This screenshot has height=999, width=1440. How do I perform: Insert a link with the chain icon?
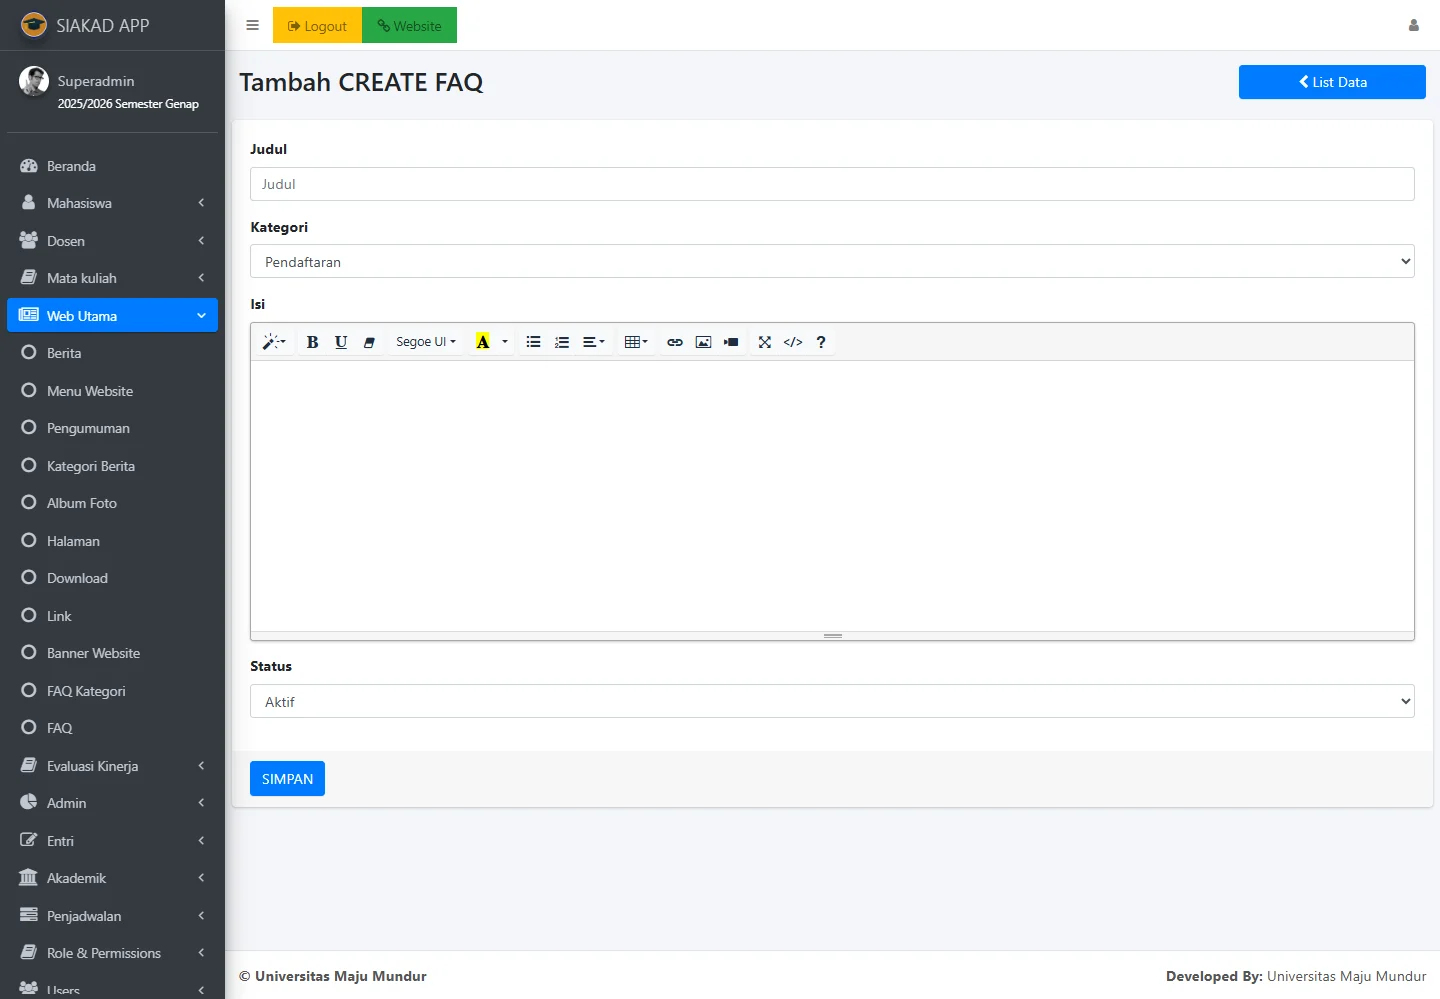coord(675,342)
